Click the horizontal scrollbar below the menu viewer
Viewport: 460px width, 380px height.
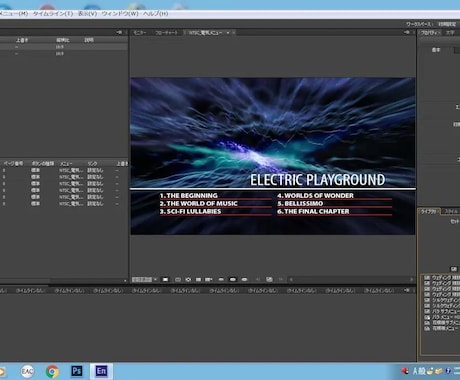tap(350, 279)
